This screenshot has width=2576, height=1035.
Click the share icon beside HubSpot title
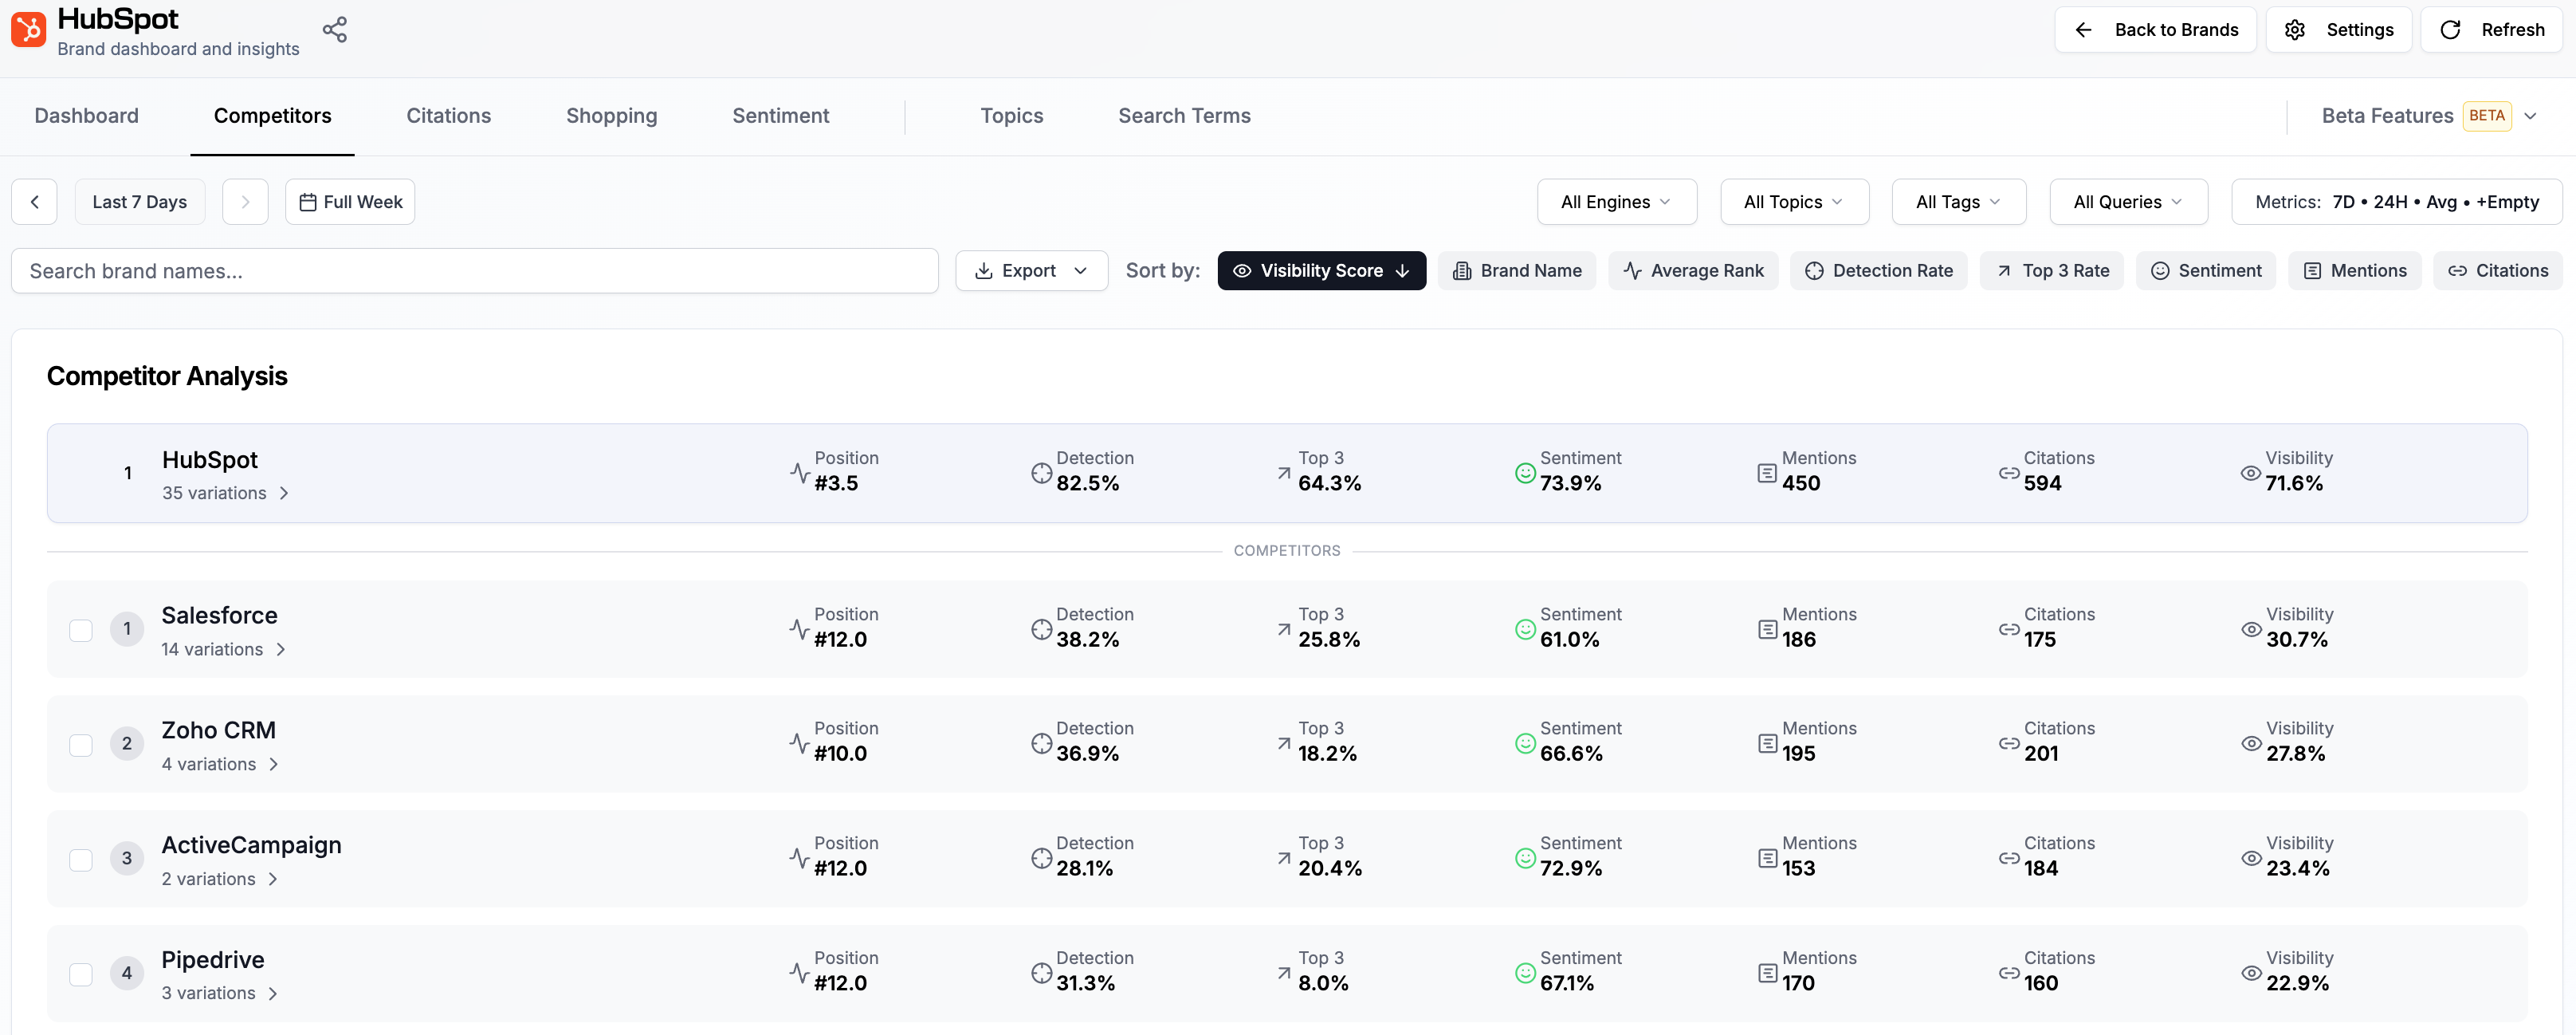click(335, 30)
